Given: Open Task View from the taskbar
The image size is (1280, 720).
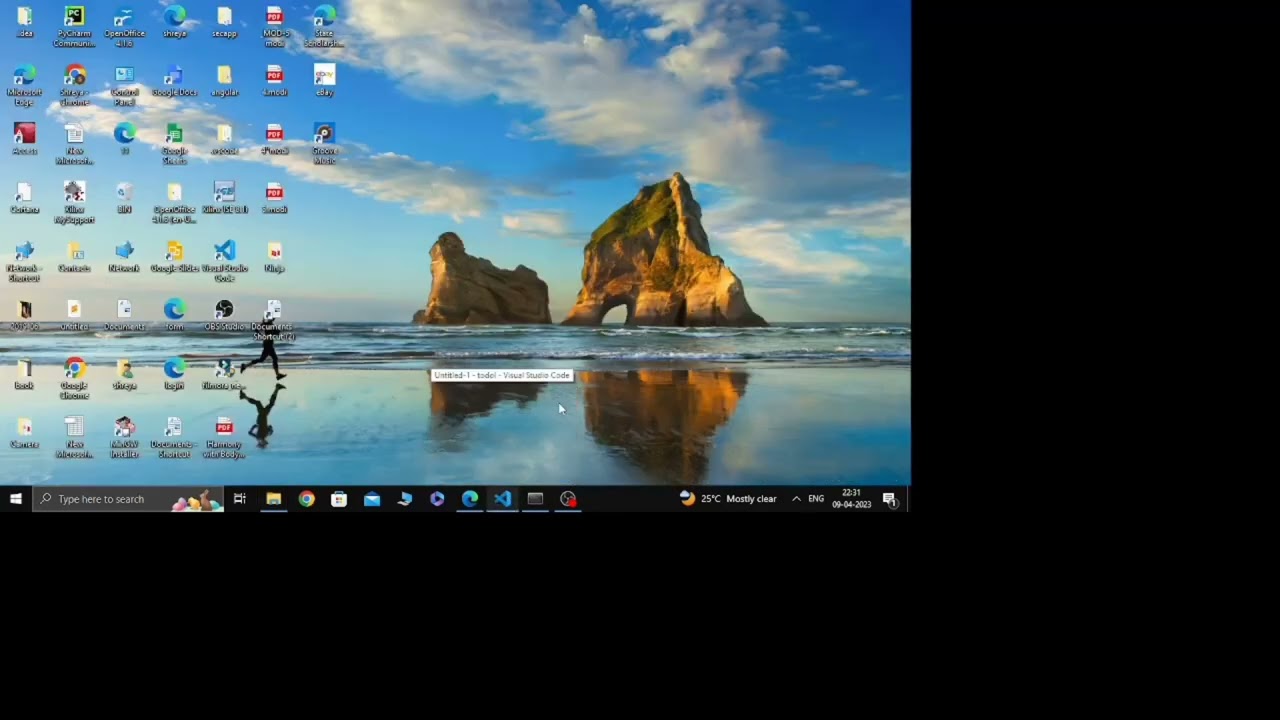Looking at the screenshot, I should pos(240,499).
